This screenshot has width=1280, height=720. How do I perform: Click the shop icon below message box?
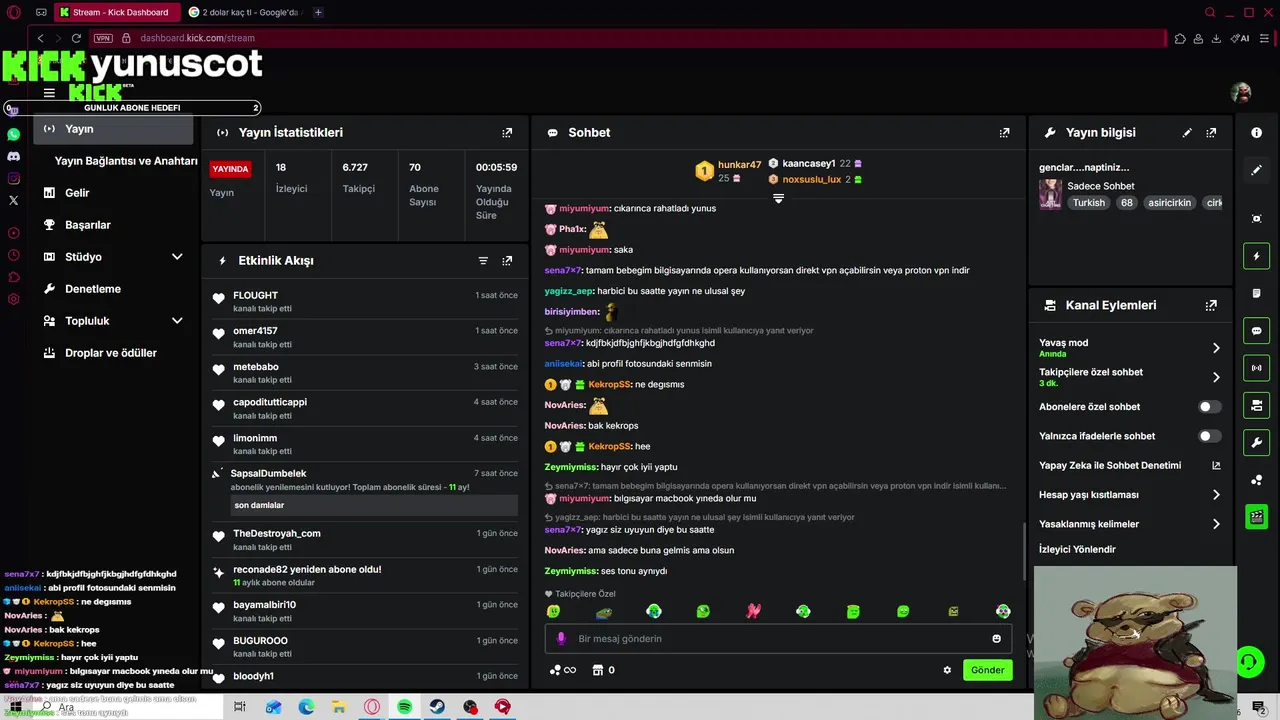click(x=598, y=670)
